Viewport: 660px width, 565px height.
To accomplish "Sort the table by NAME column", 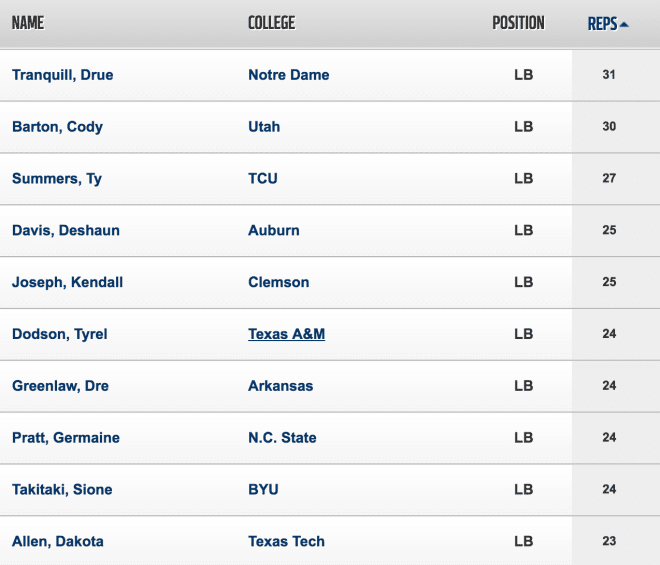I will click(x=28, y=23).
